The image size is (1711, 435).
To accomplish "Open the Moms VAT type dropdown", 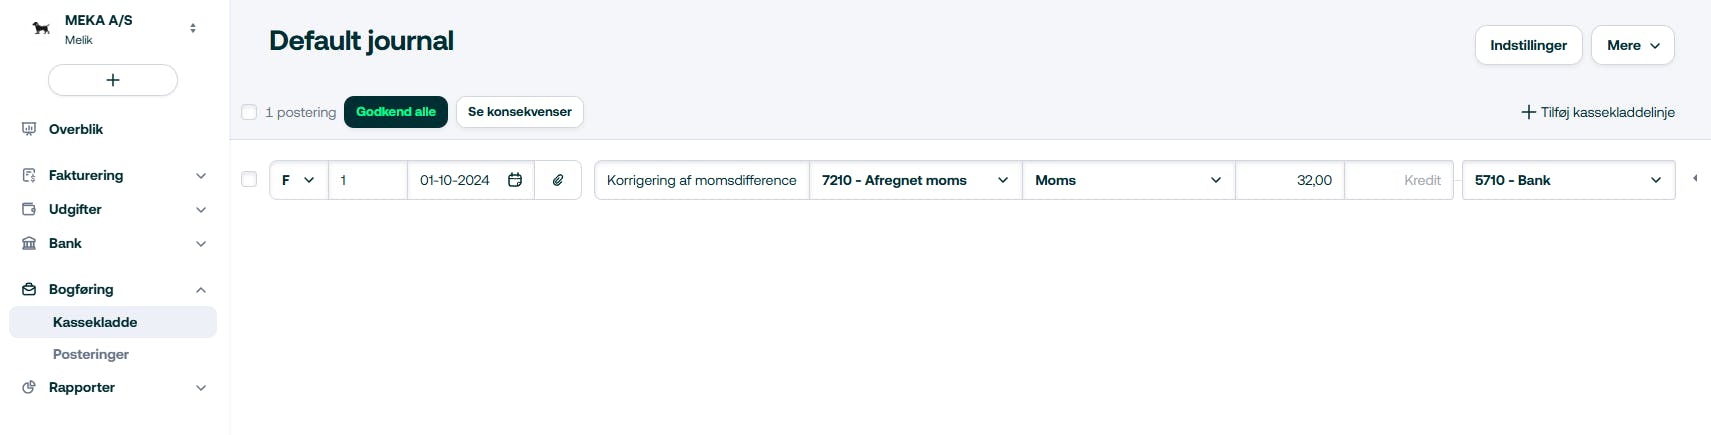I will point(1128,180).
